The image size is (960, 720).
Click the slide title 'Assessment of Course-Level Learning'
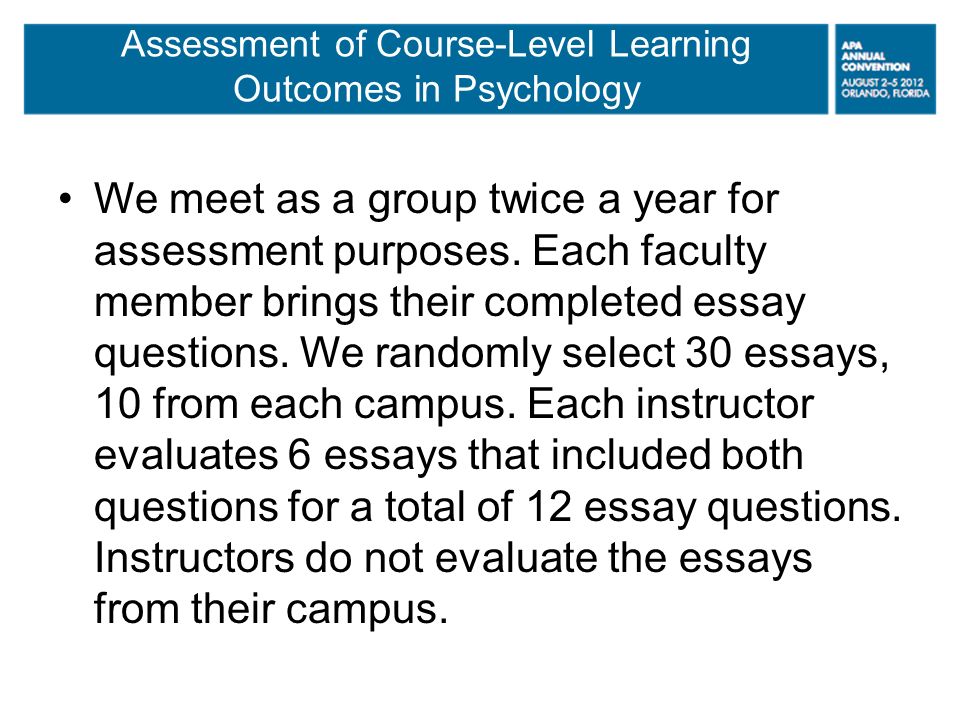(435, 45)
